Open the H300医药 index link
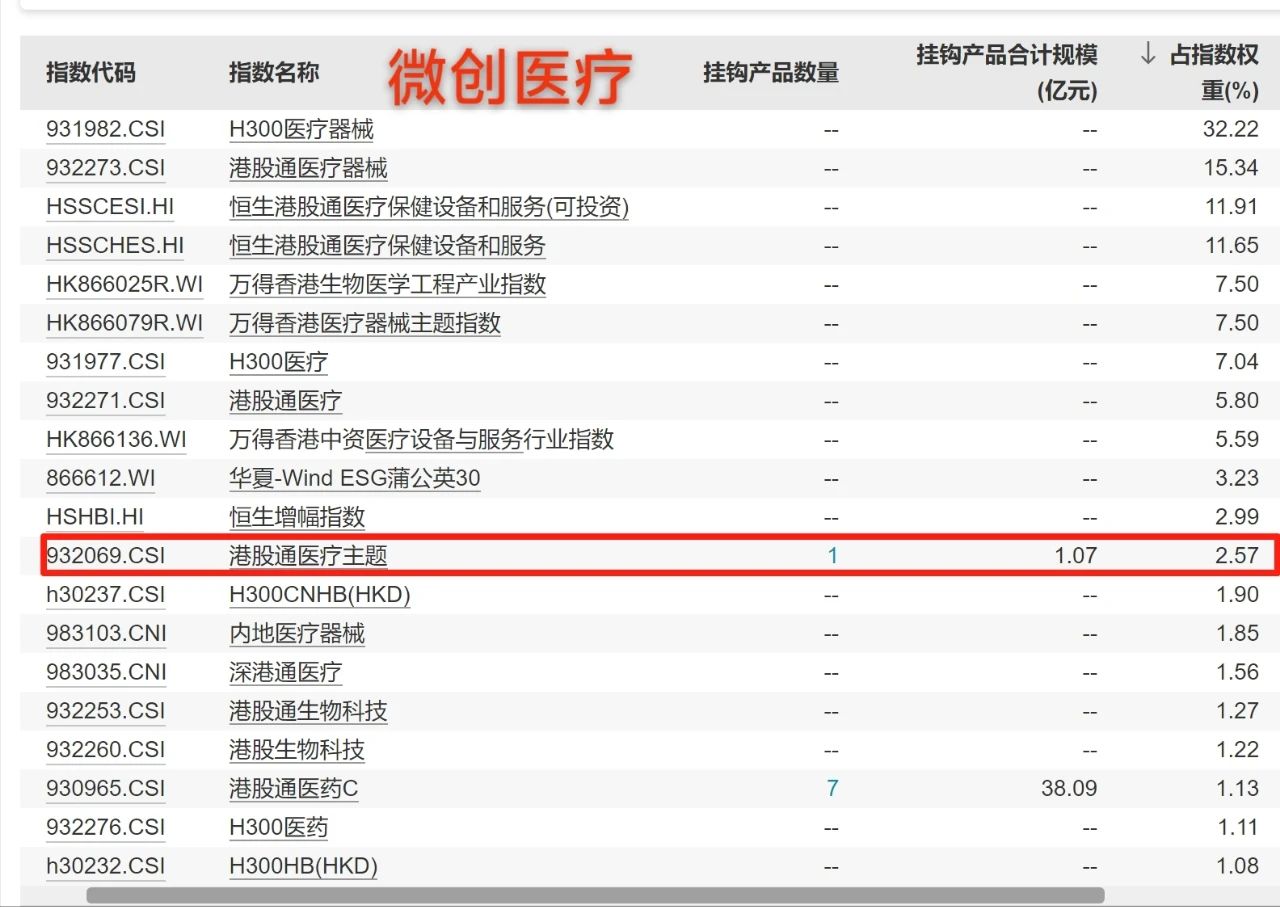1280x907 pixels. 278,827
